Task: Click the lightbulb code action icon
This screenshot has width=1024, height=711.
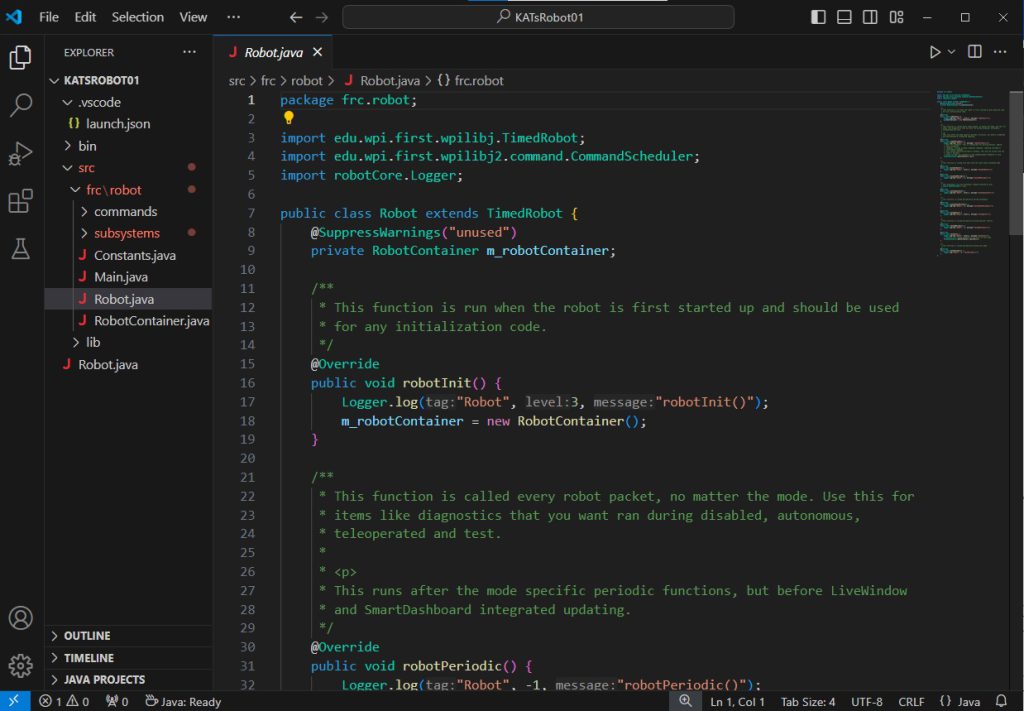Action: [289, 118]
